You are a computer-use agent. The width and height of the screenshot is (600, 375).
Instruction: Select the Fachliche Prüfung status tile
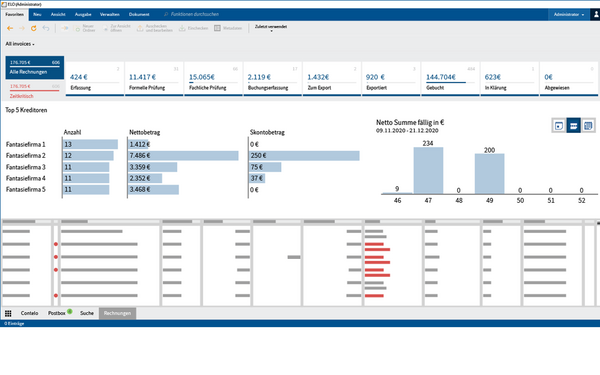pos(213,79)
